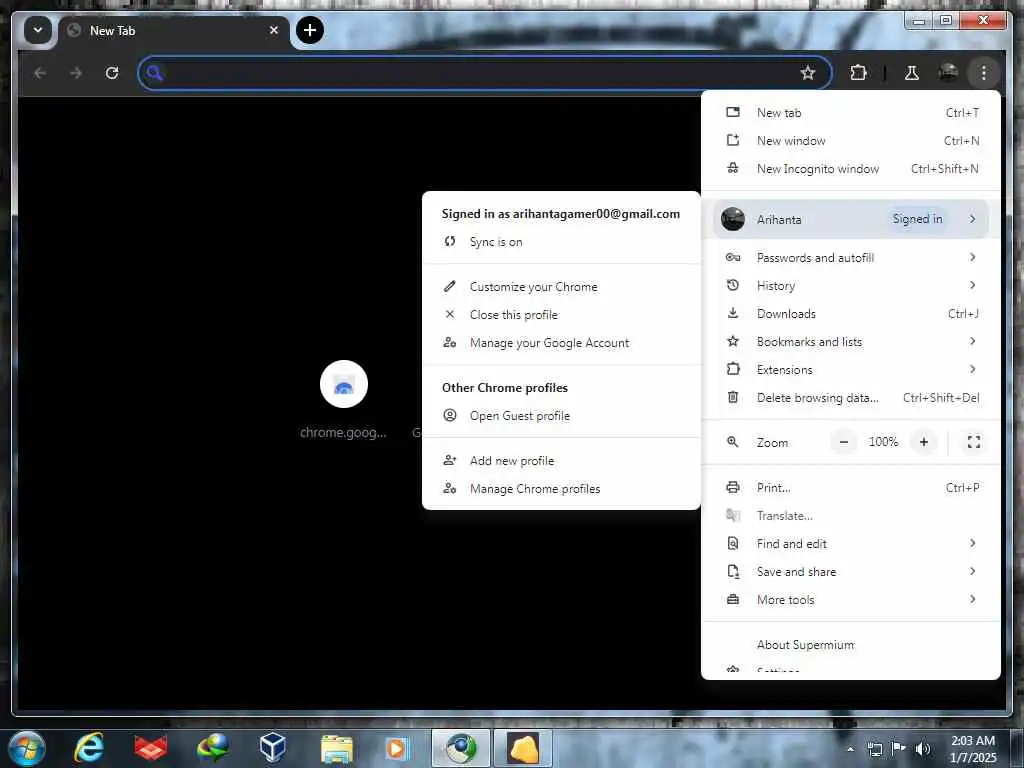
Task: Open About Supermium
Action: [851, 645]
